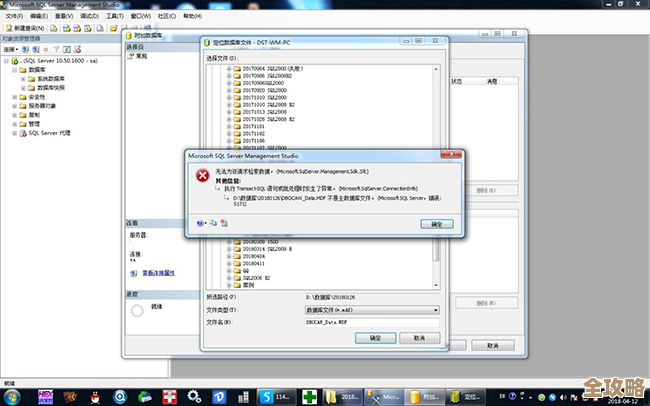Click the help icon in error dialog
650x406 pixels.
[201, 223]
